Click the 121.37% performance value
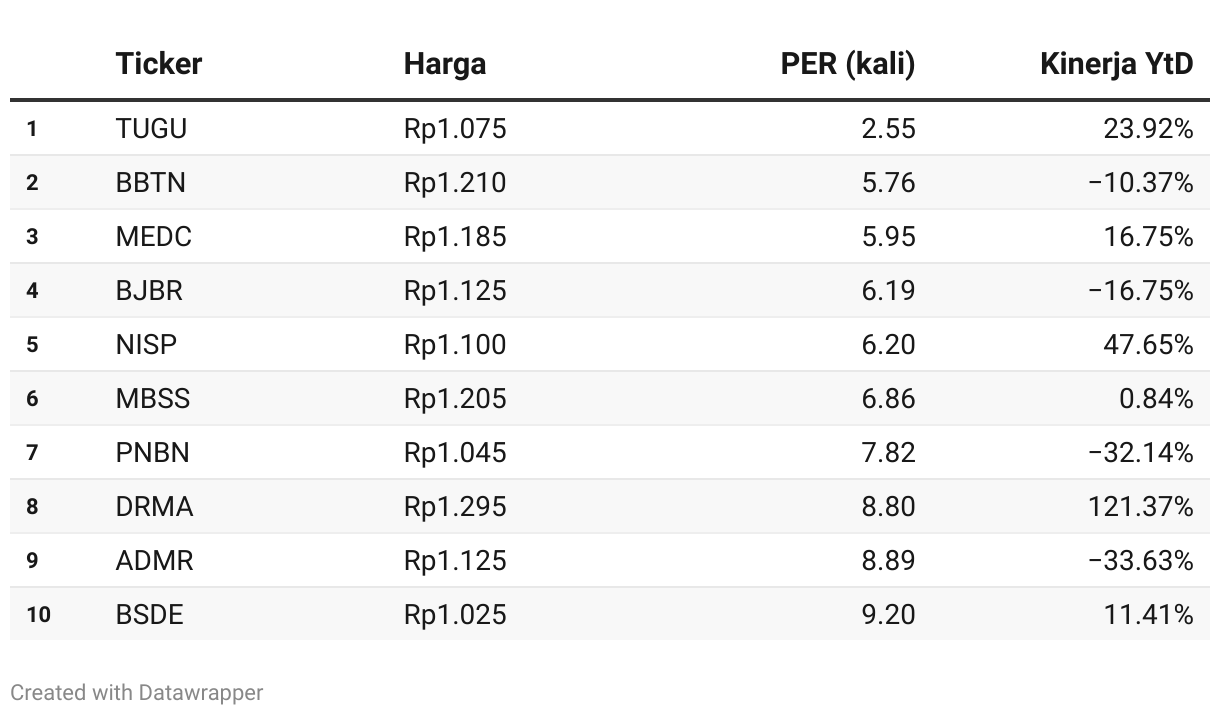 (1141, 507)
